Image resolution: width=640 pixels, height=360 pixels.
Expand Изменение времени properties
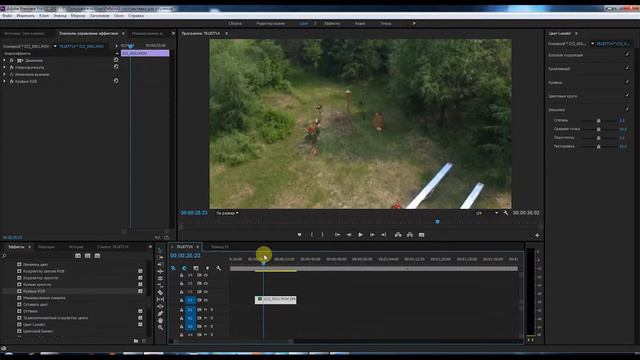[x=4, y=74]
